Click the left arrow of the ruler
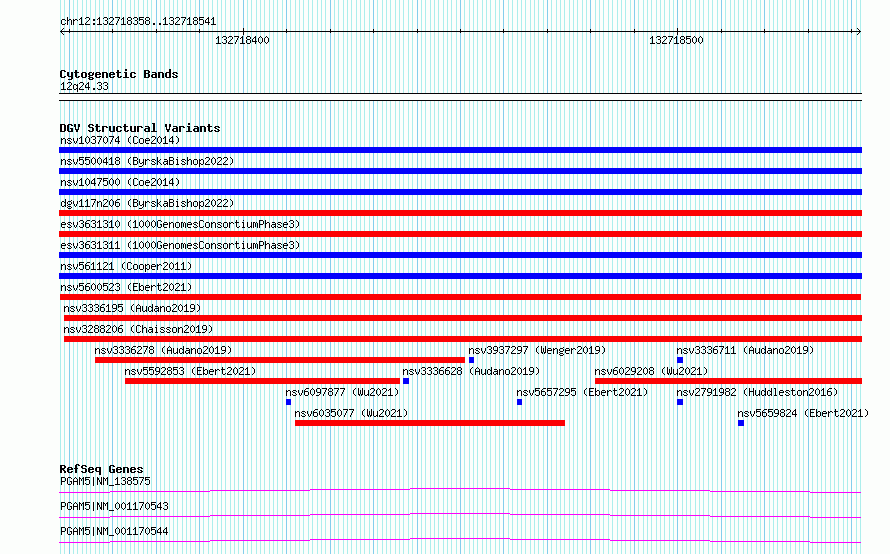This screenshot has height=554, width=890. point(64,32)
